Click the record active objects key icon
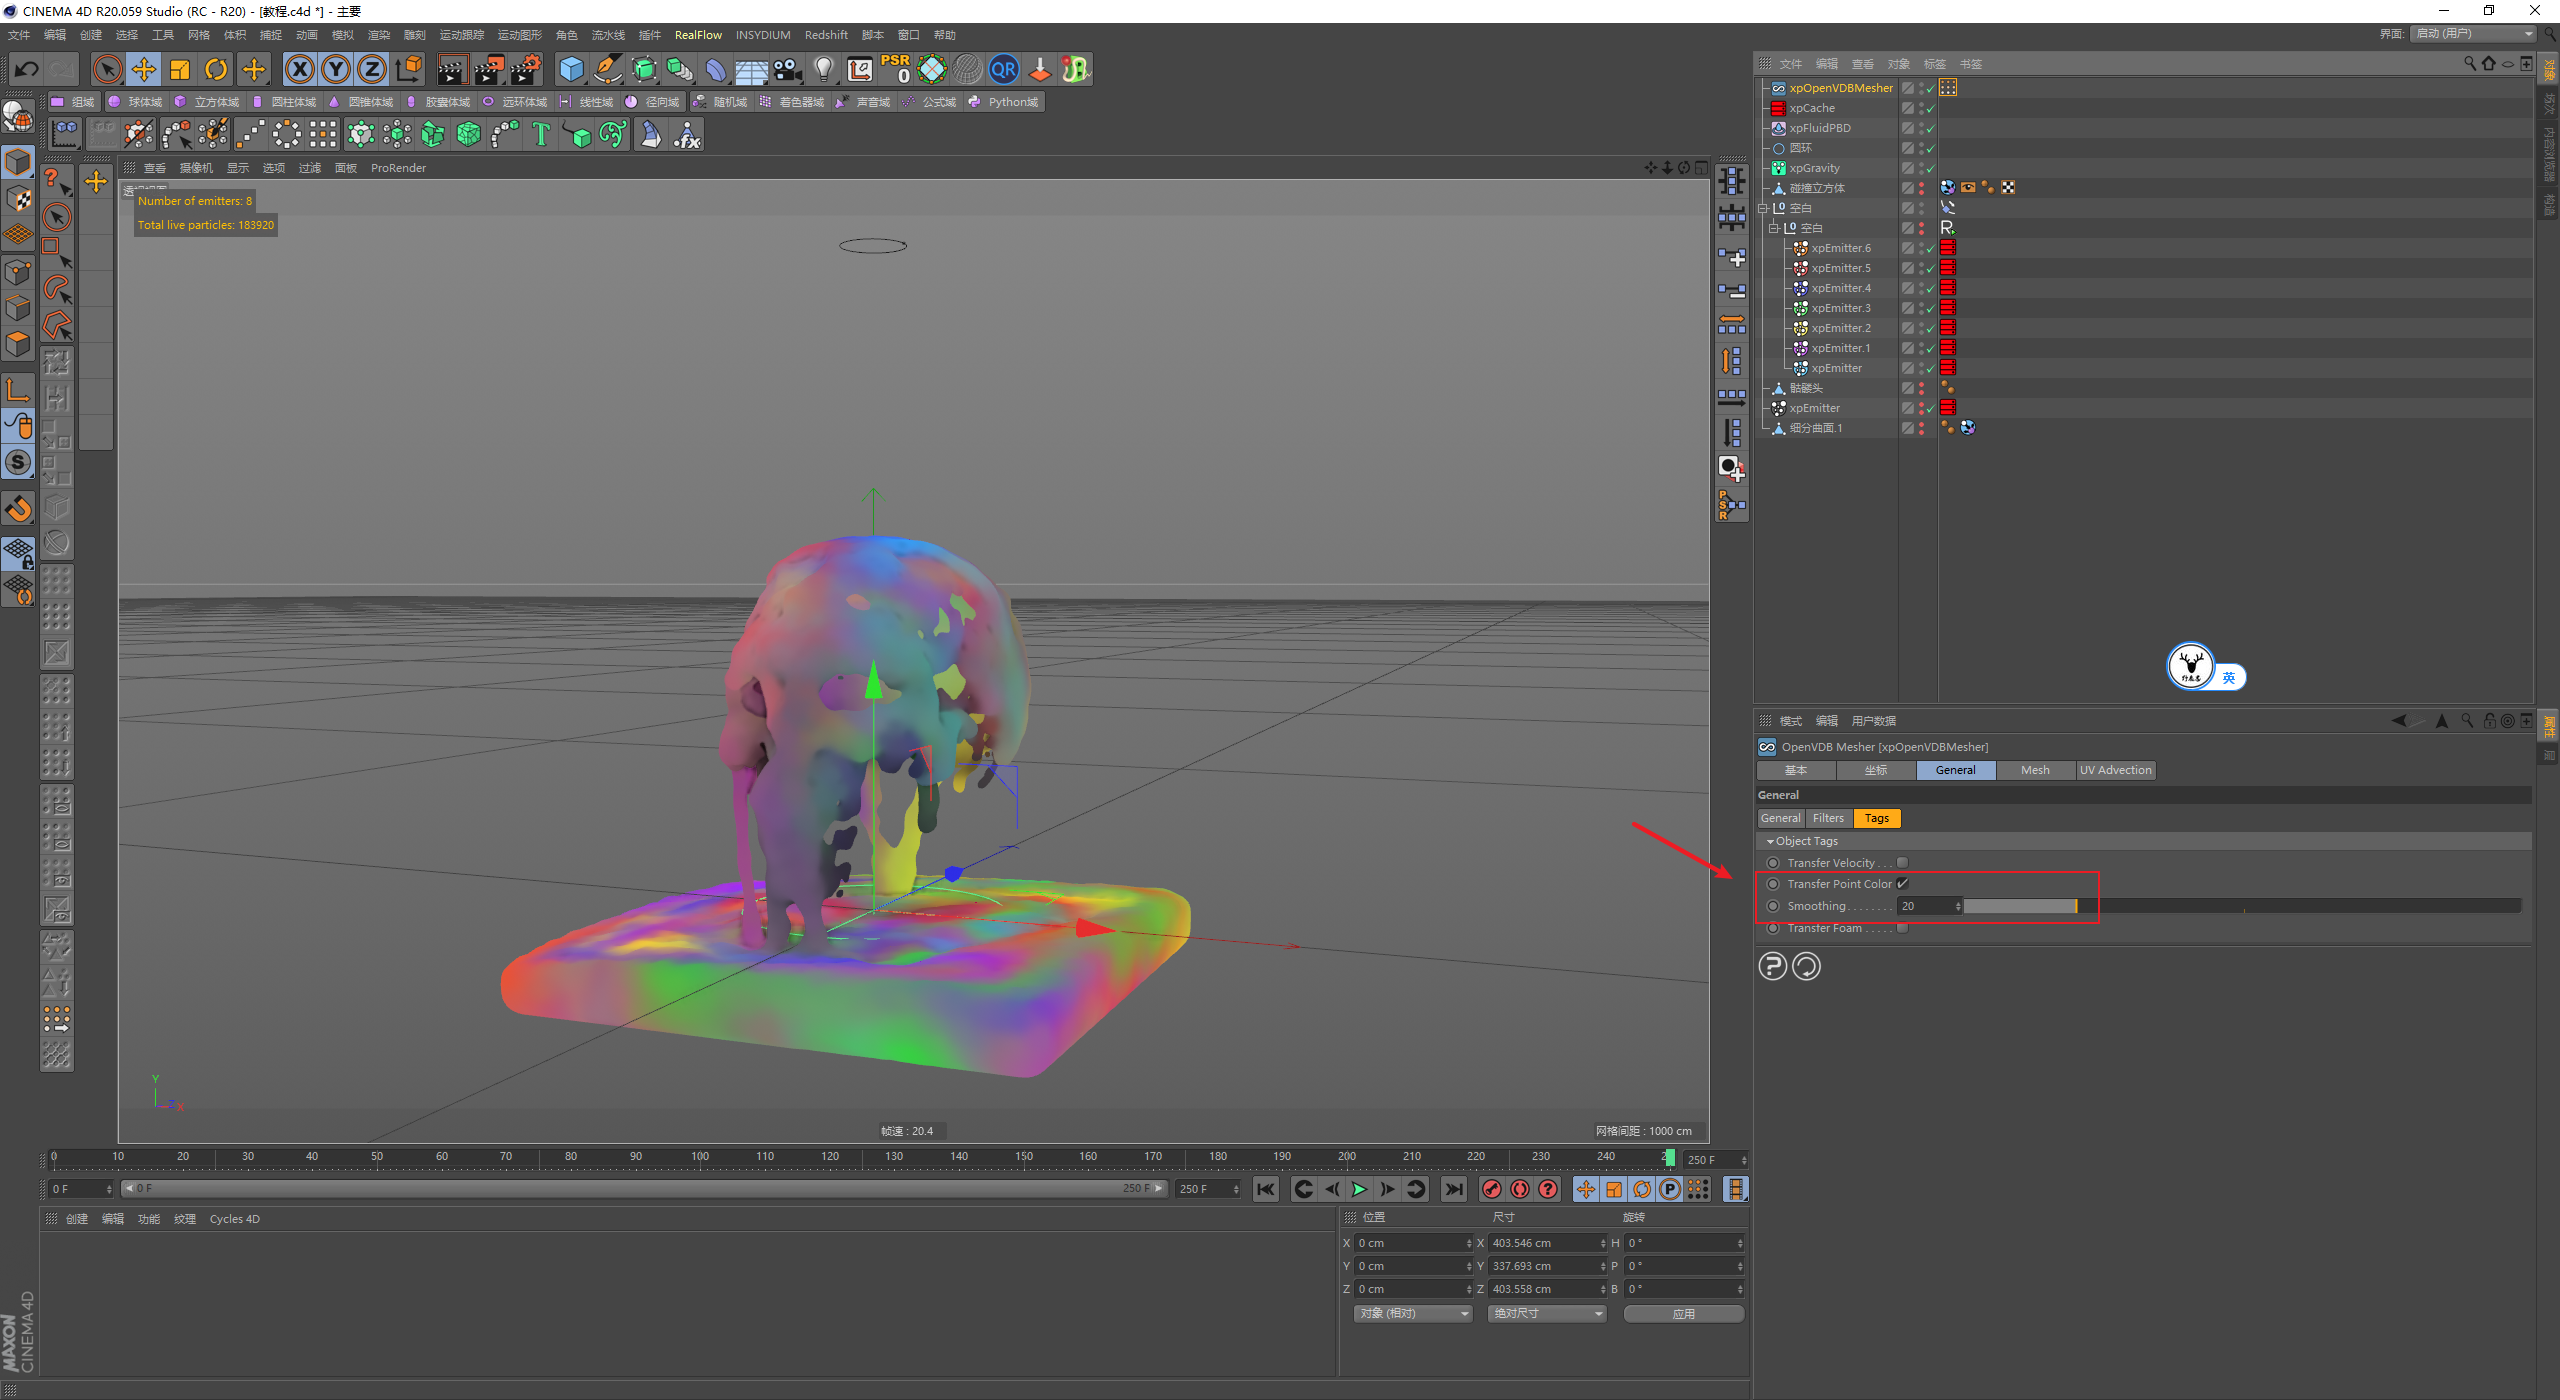 pyautogui.click(x=1492, y=1189)
